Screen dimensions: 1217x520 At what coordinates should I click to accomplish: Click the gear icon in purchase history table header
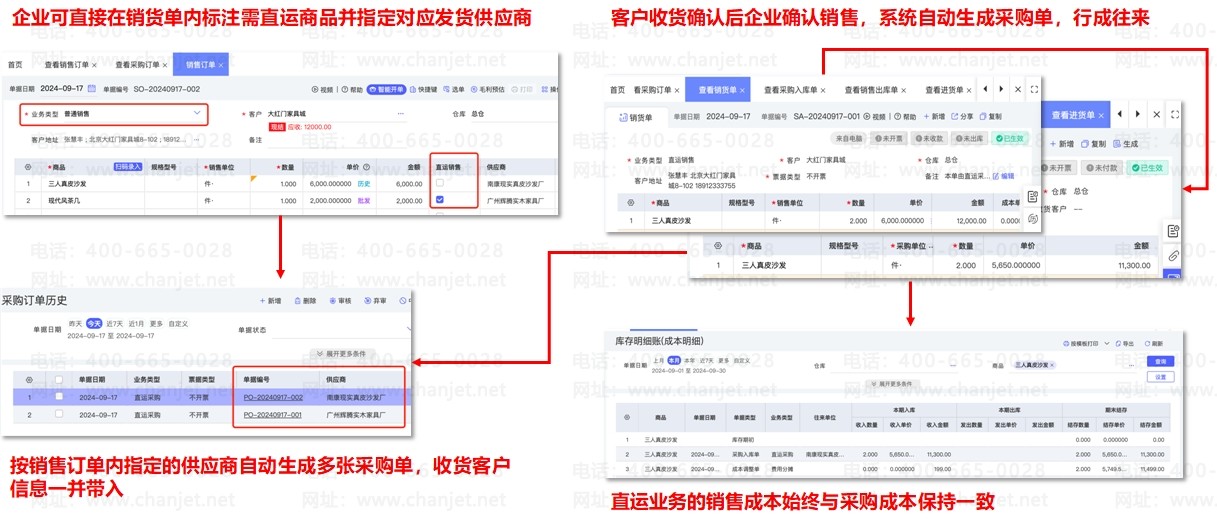coord(29,380)
